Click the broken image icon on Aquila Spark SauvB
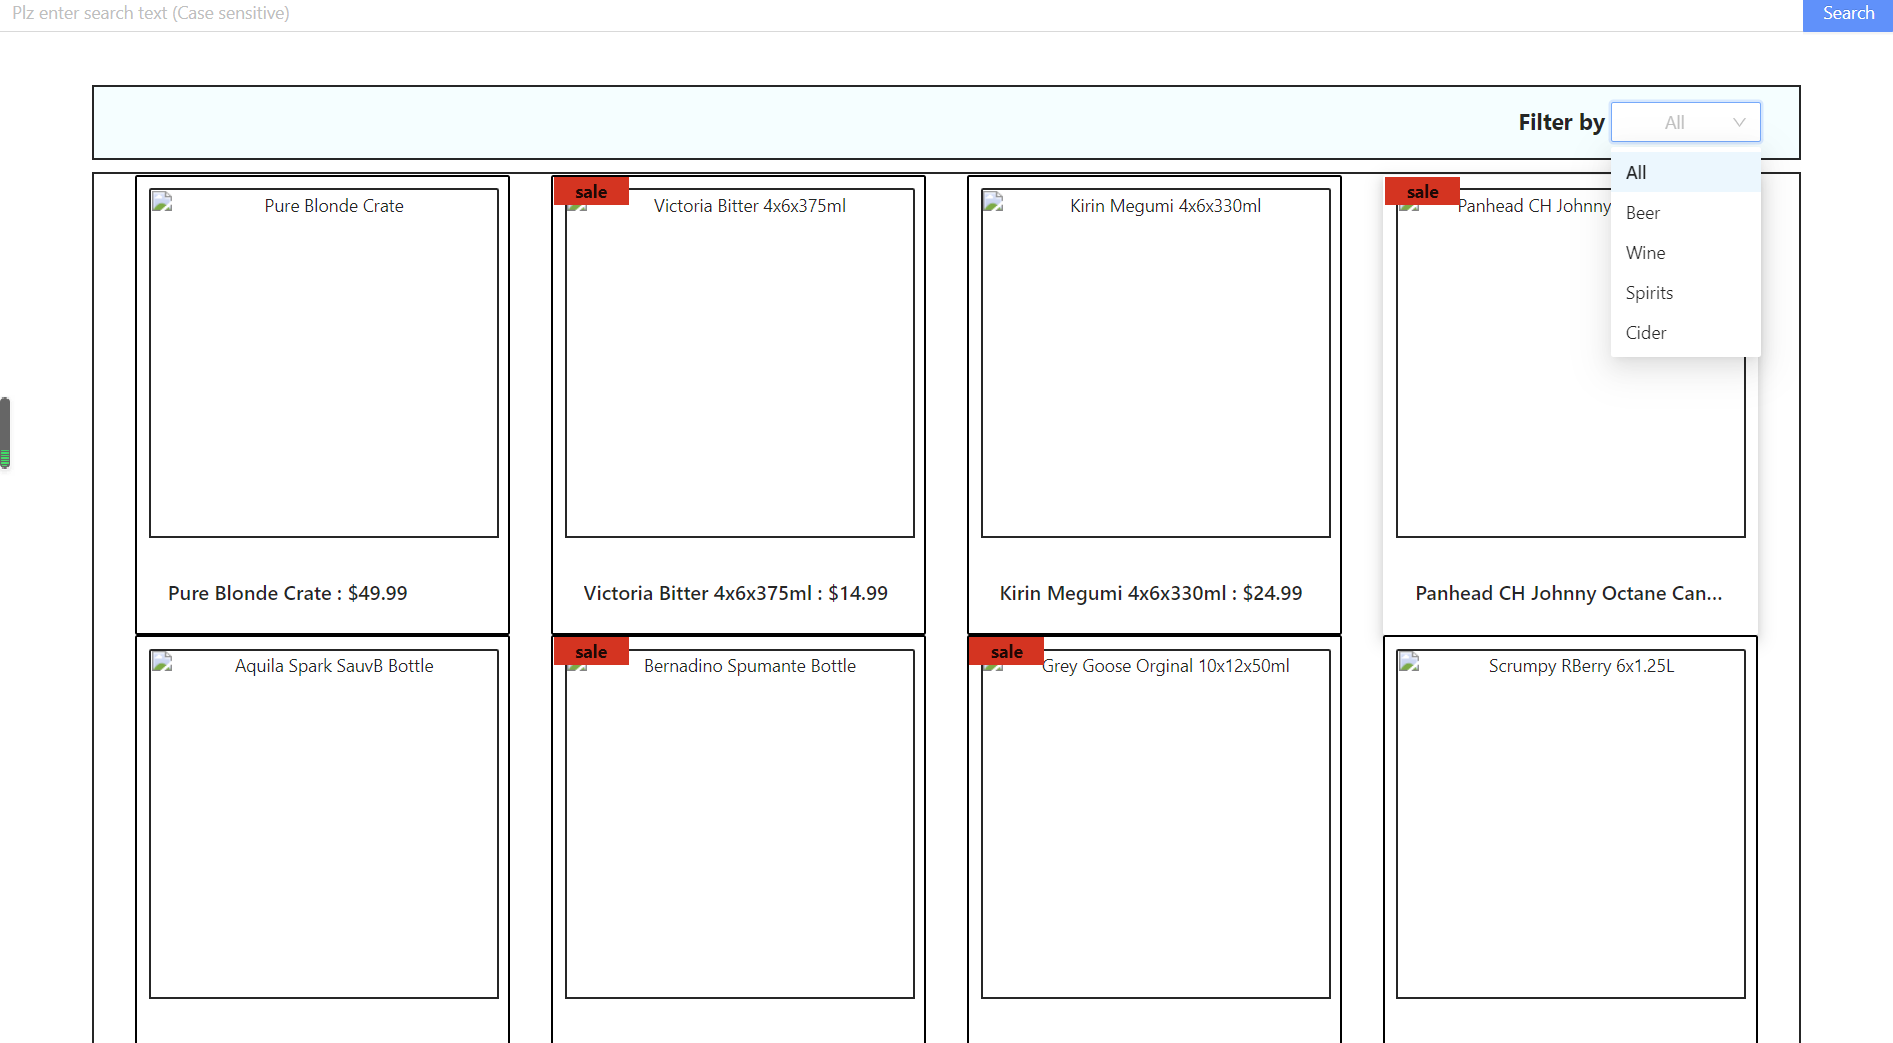The image size is (1893, 1043). (162, 662)
